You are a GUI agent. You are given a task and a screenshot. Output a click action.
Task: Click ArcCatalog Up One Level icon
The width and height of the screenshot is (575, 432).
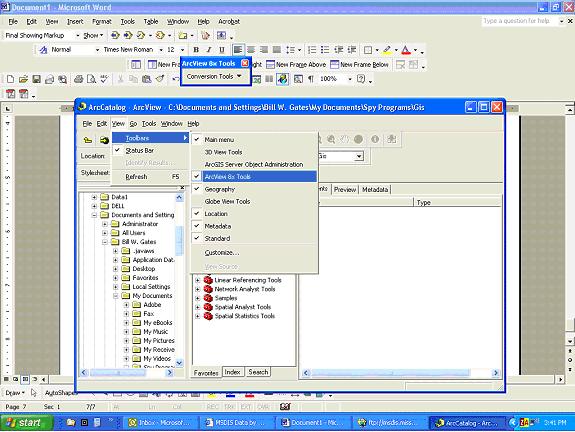pyautogui.click(x=88, y=140)
